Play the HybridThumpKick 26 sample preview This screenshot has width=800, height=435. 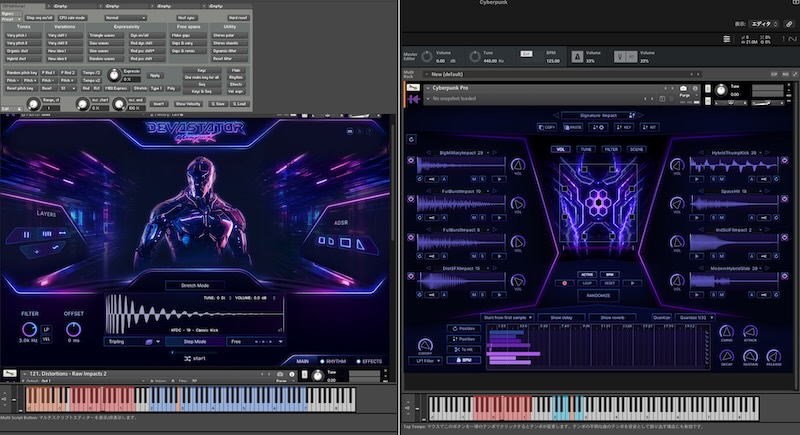tap(696, 179)
